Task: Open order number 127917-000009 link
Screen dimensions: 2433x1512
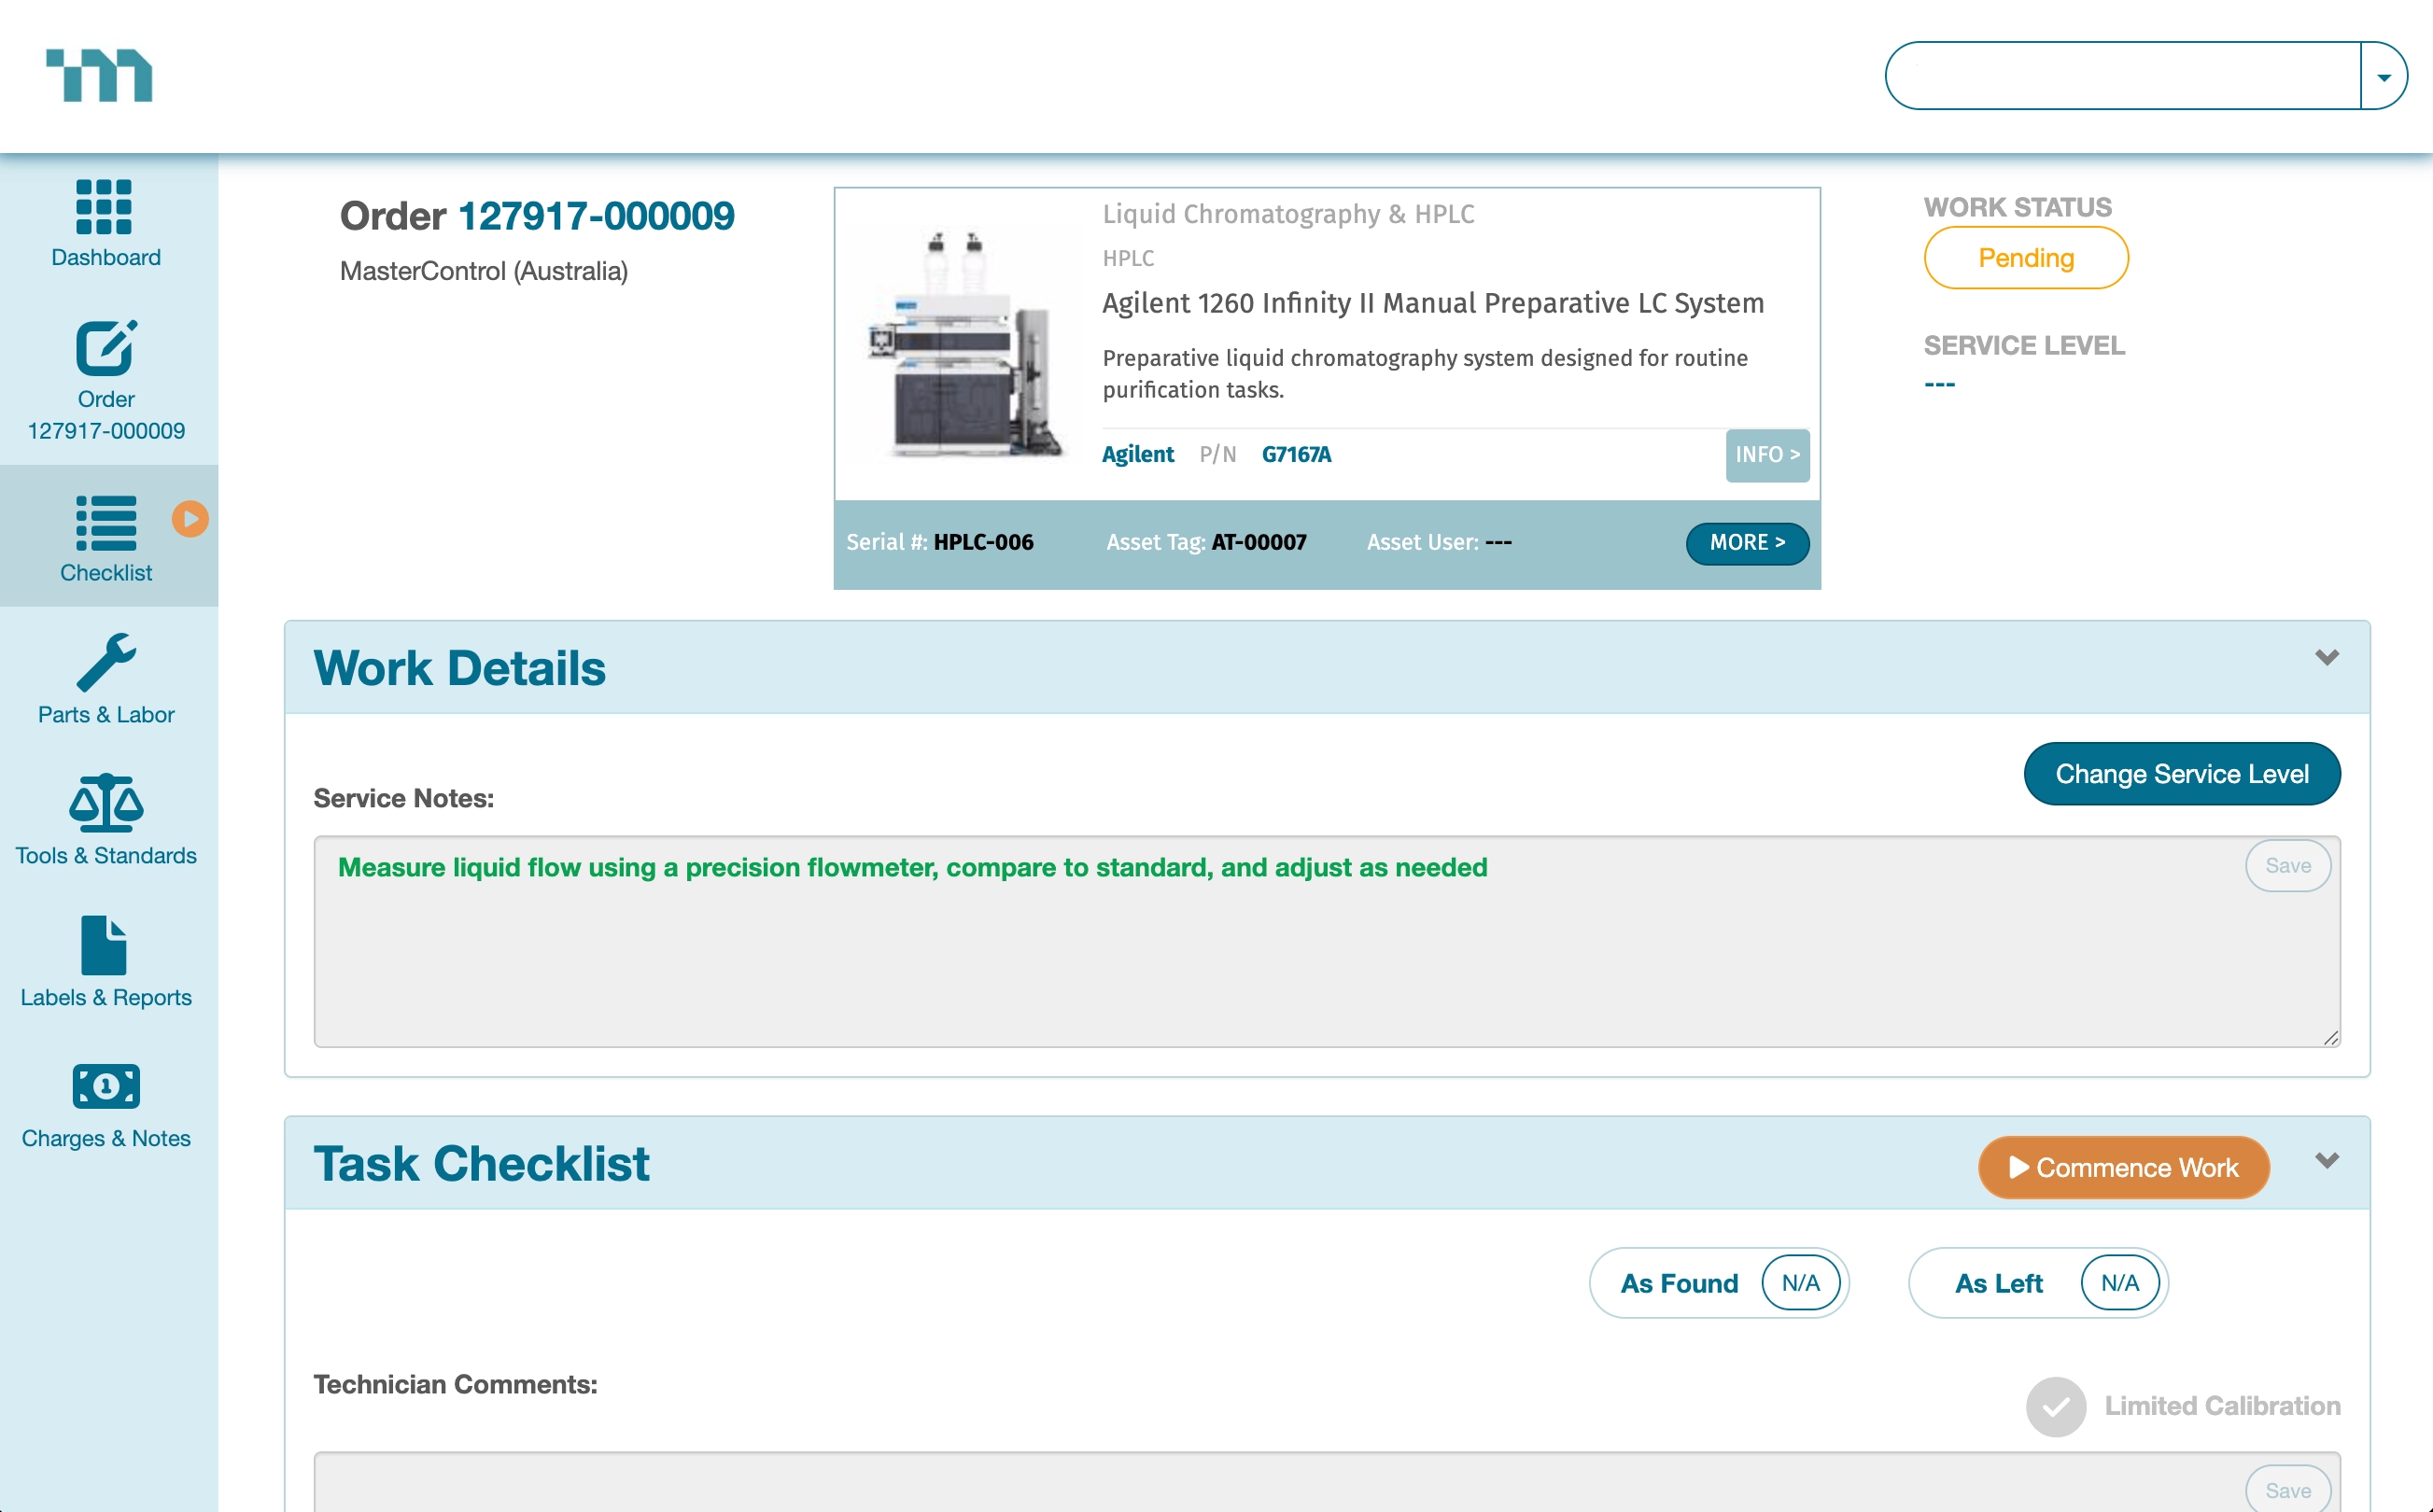Action: coord(596,216)
